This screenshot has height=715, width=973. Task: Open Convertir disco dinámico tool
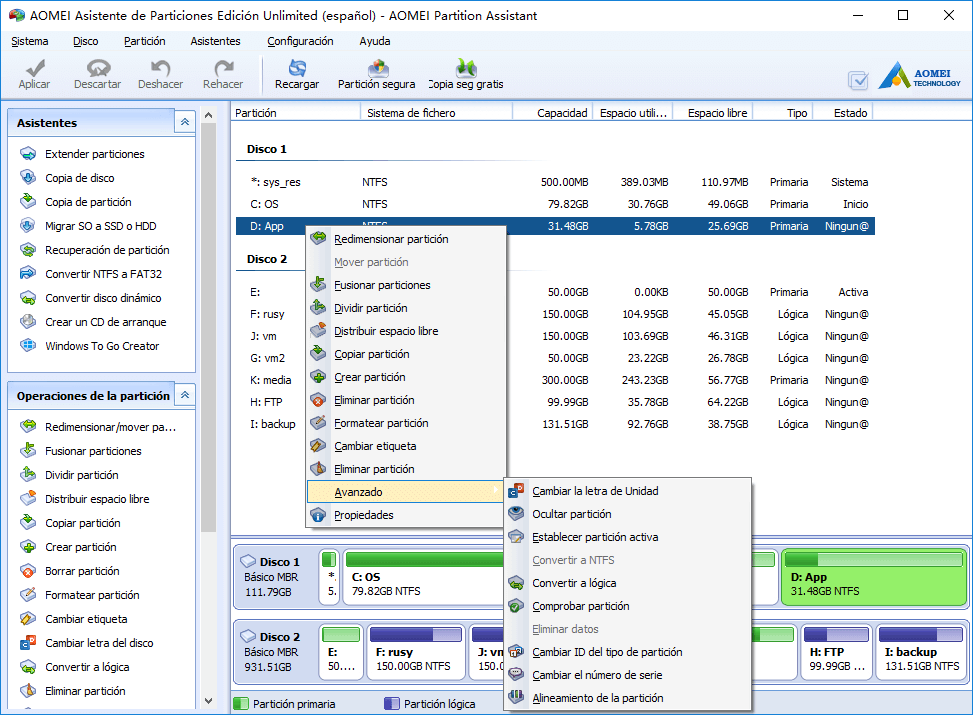(x=103, y=298)
